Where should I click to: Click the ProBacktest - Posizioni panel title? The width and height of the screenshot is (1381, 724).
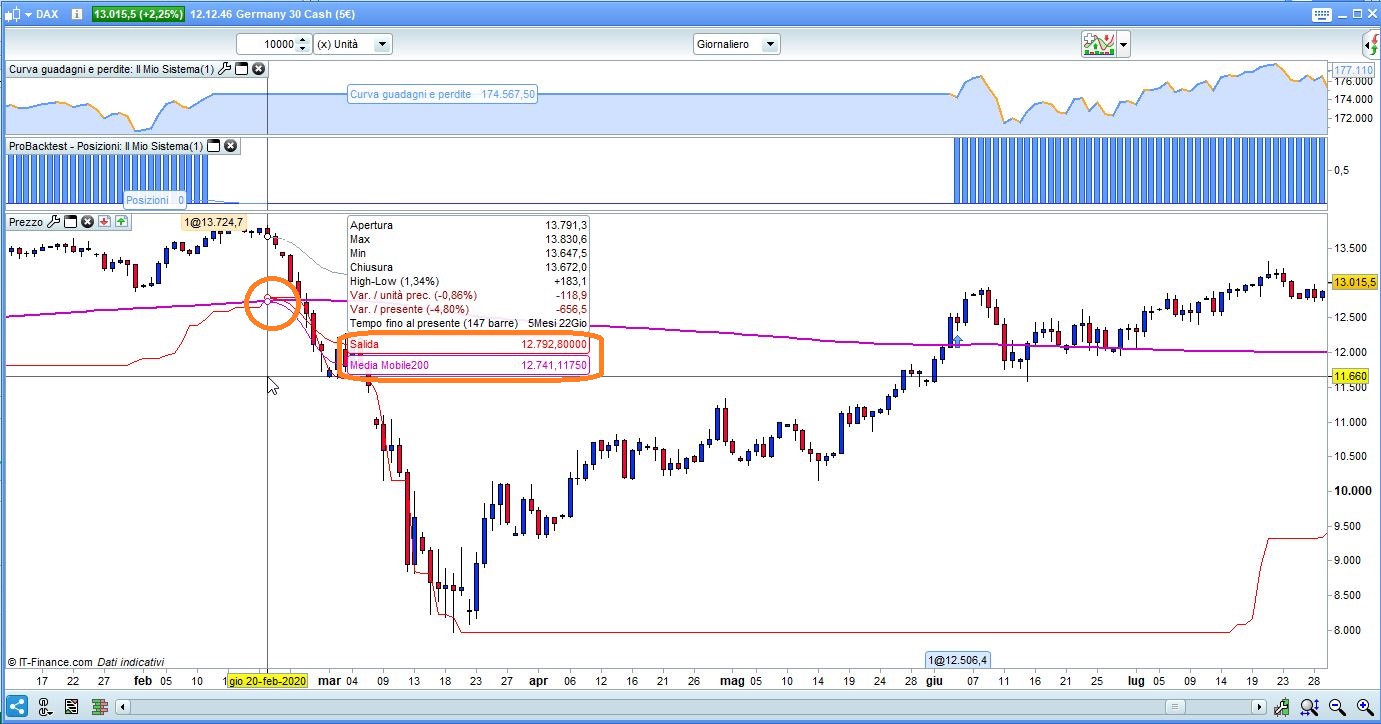point(106,146)
